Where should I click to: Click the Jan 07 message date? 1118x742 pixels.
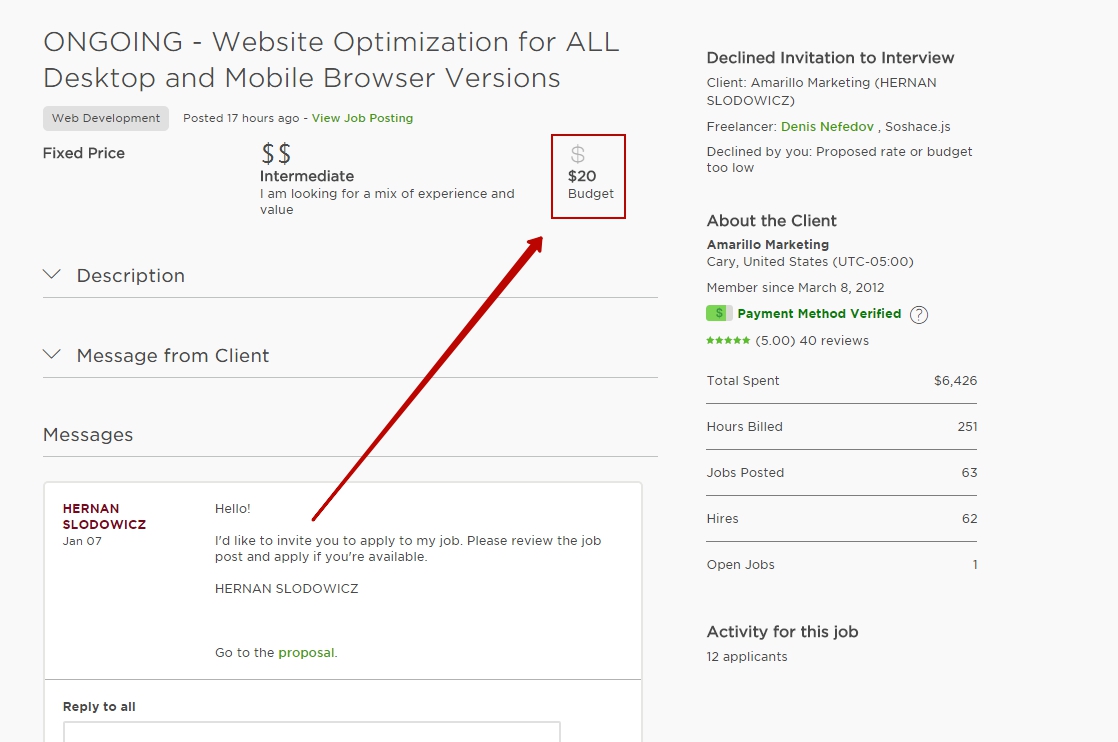coord(82,541)
